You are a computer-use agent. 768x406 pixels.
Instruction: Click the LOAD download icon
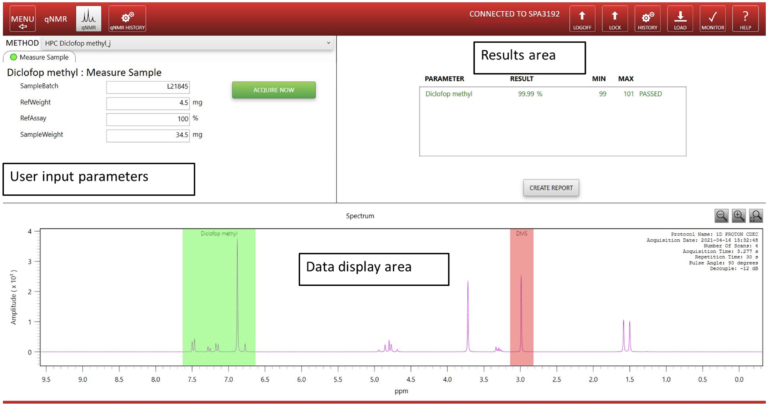coord(680,19)
